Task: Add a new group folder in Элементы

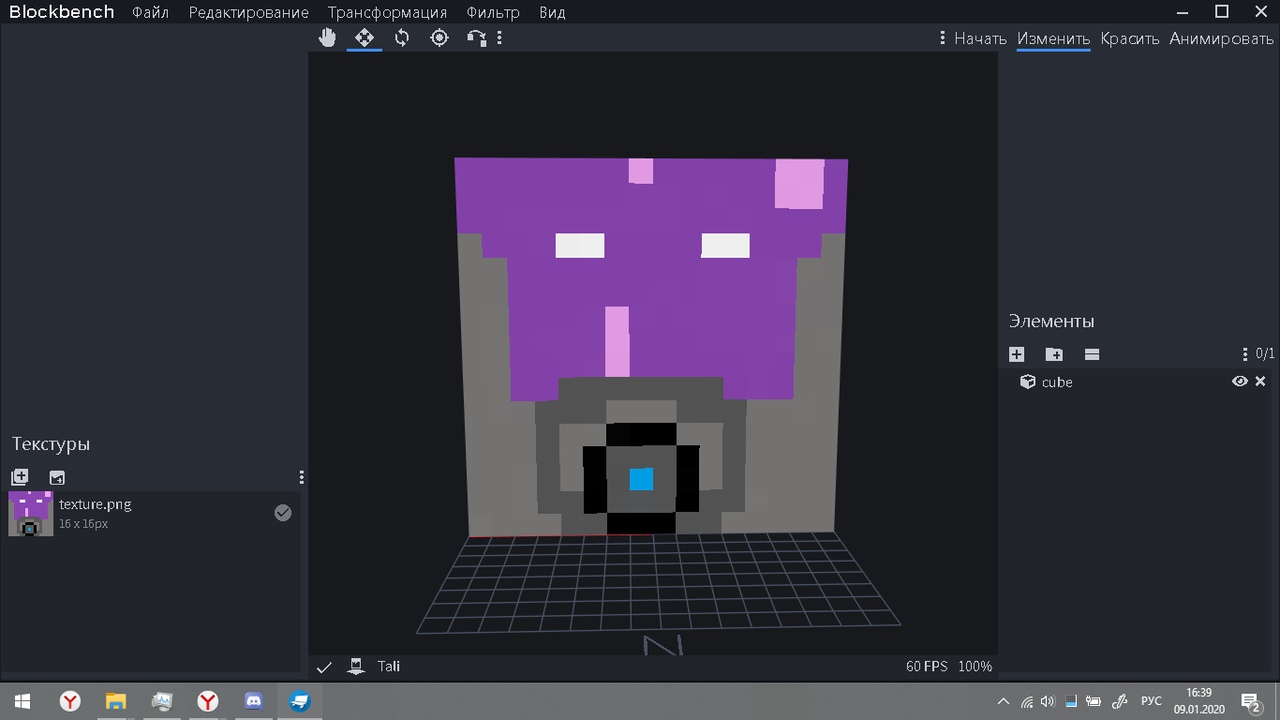Action: (1054, 354)
